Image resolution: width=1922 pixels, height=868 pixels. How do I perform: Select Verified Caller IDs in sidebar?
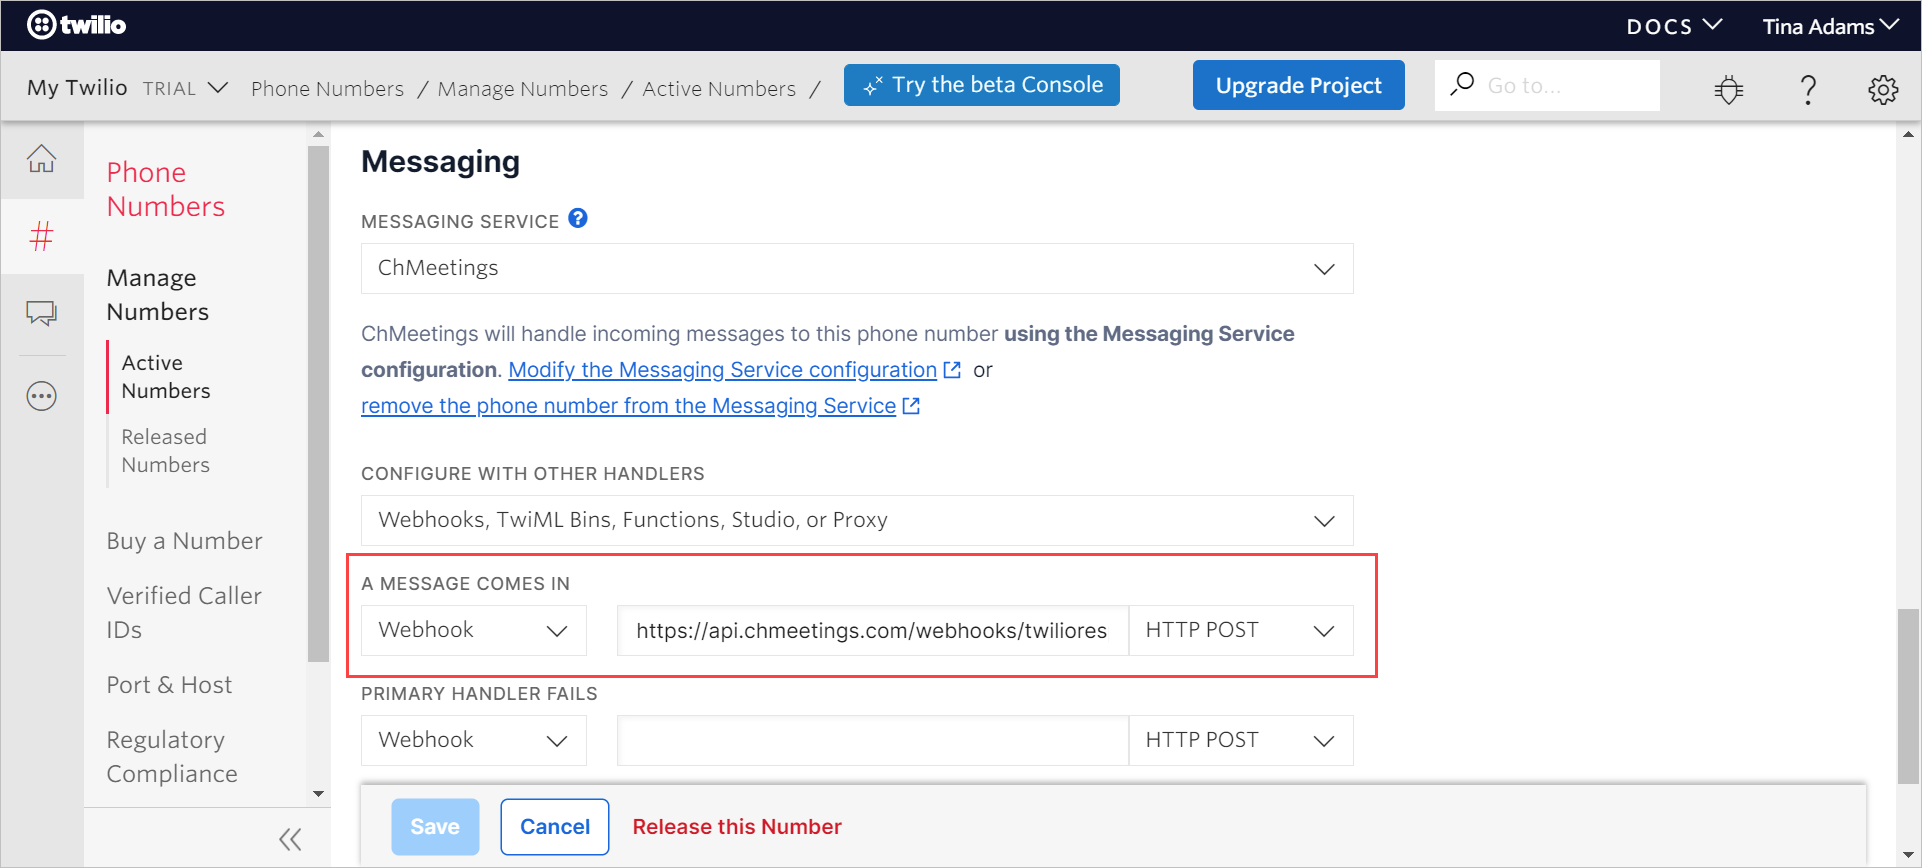point(184,613)
